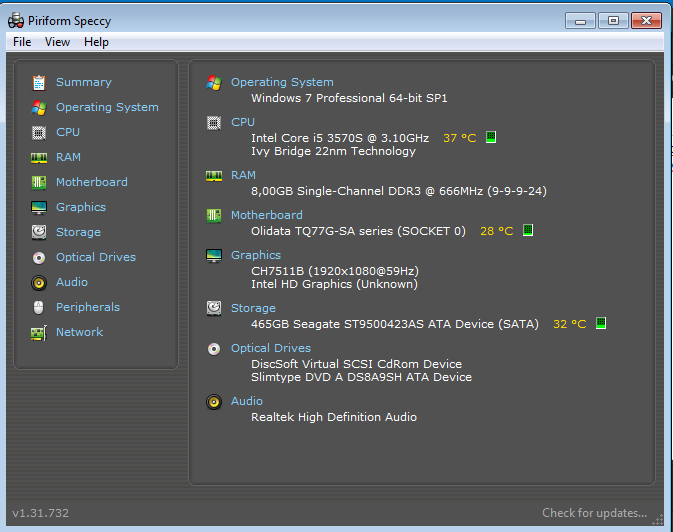
Task: Click the Operating System Windows flag sidebar icon
Action: tap(39, 107)
